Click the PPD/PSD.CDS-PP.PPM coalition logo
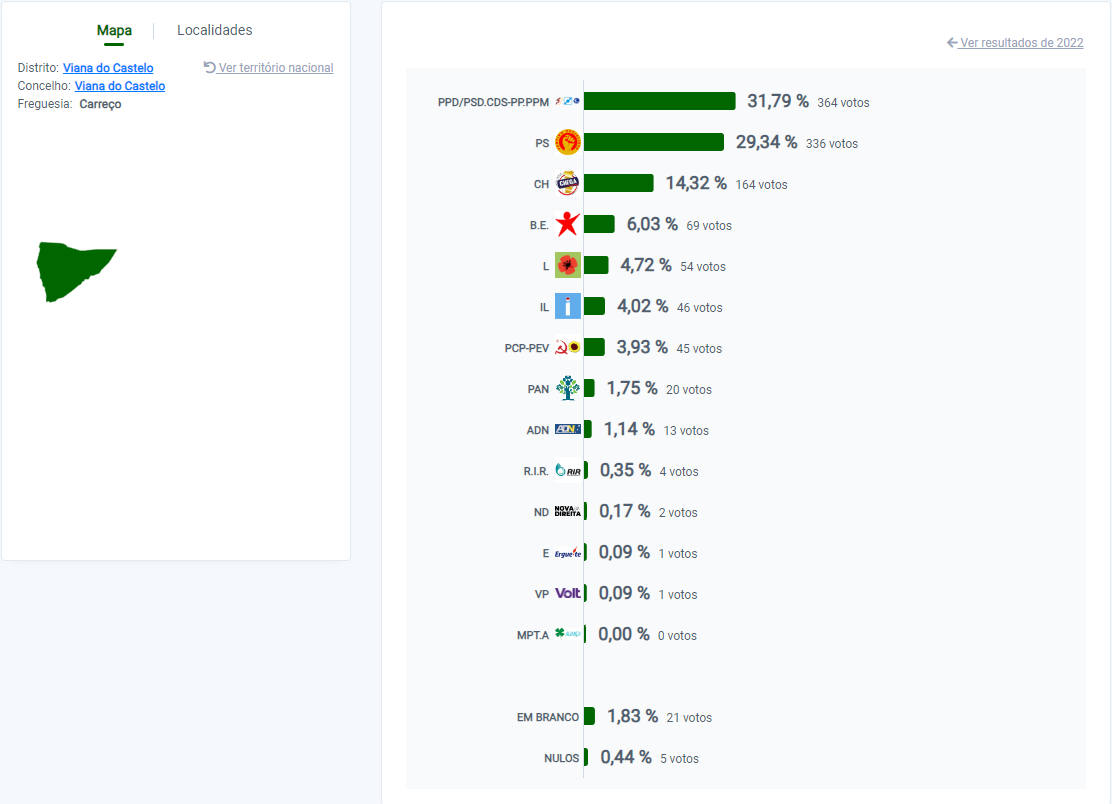The image size is (1112, 804). 567,101
